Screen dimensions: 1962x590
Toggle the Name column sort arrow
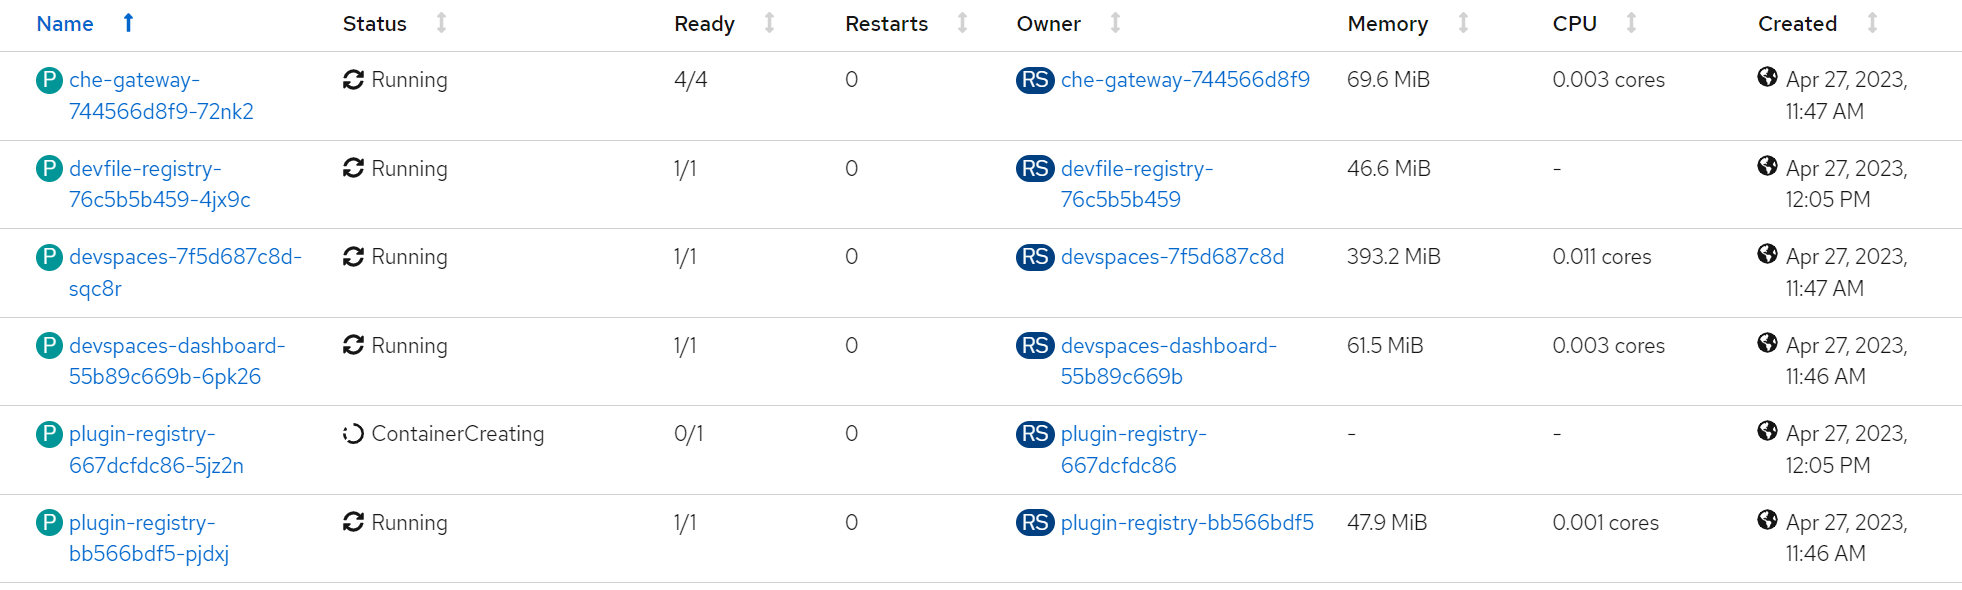[x=128, y=23]
